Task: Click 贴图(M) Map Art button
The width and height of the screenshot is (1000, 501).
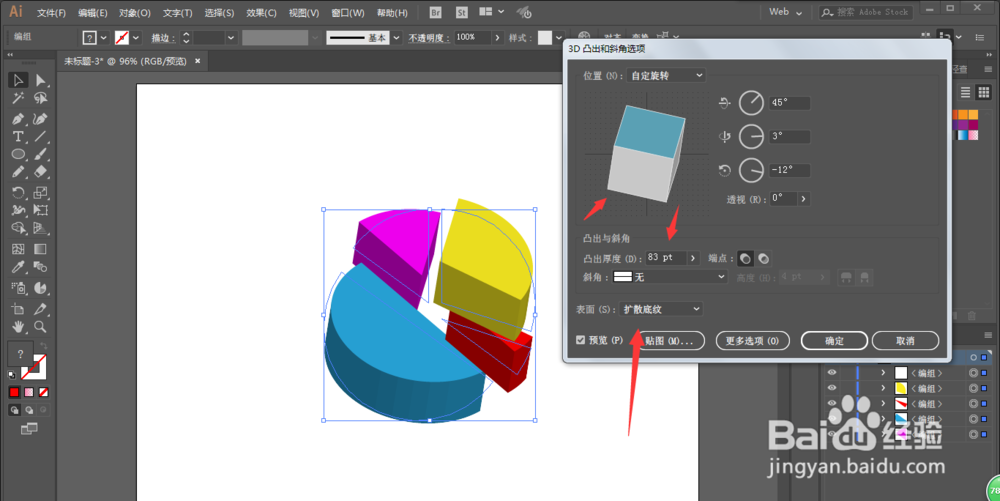Action: point(668,341)
